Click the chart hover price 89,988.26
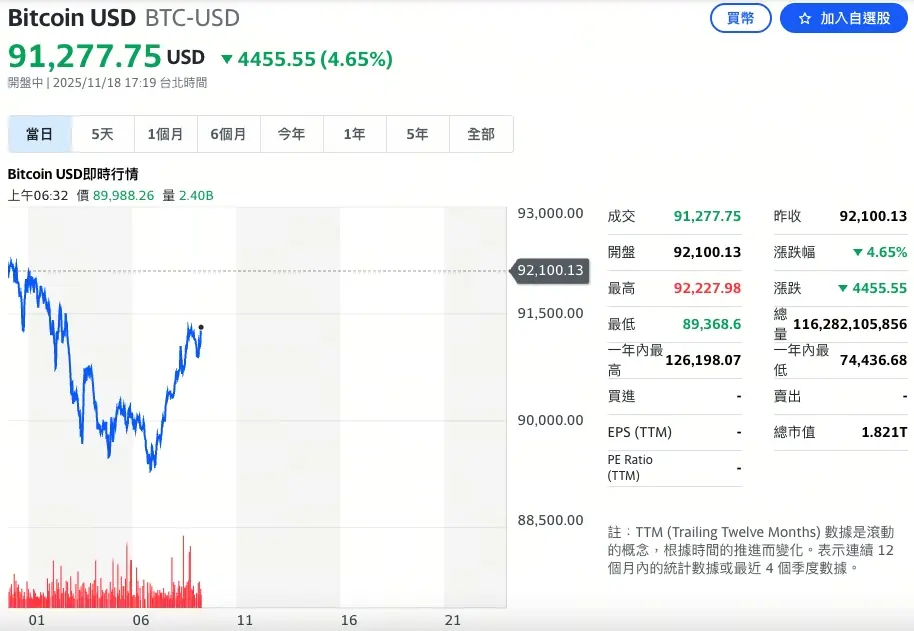Image resolution: width=914 pixels, height=631 pixels. coord(124,196)
